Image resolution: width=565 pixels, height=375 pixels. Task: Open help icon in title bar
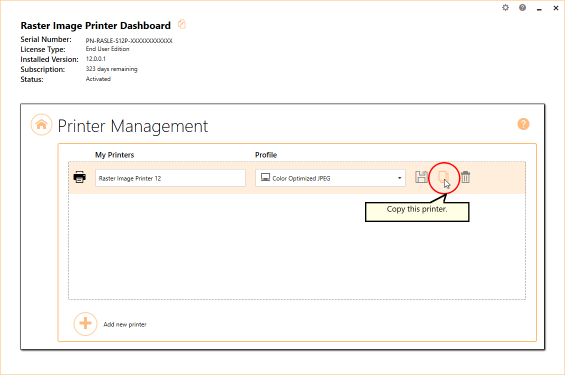[522, 8]
